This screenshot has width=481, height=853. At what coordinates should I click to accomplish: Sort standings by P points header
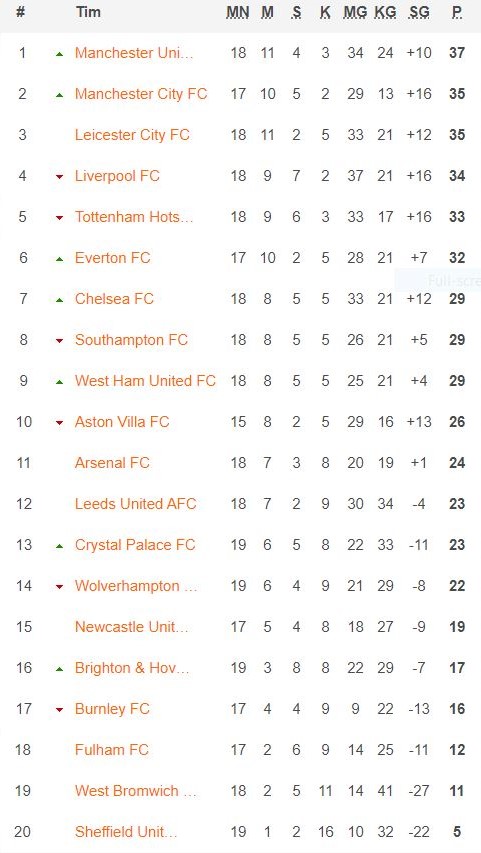pos(457,12)
